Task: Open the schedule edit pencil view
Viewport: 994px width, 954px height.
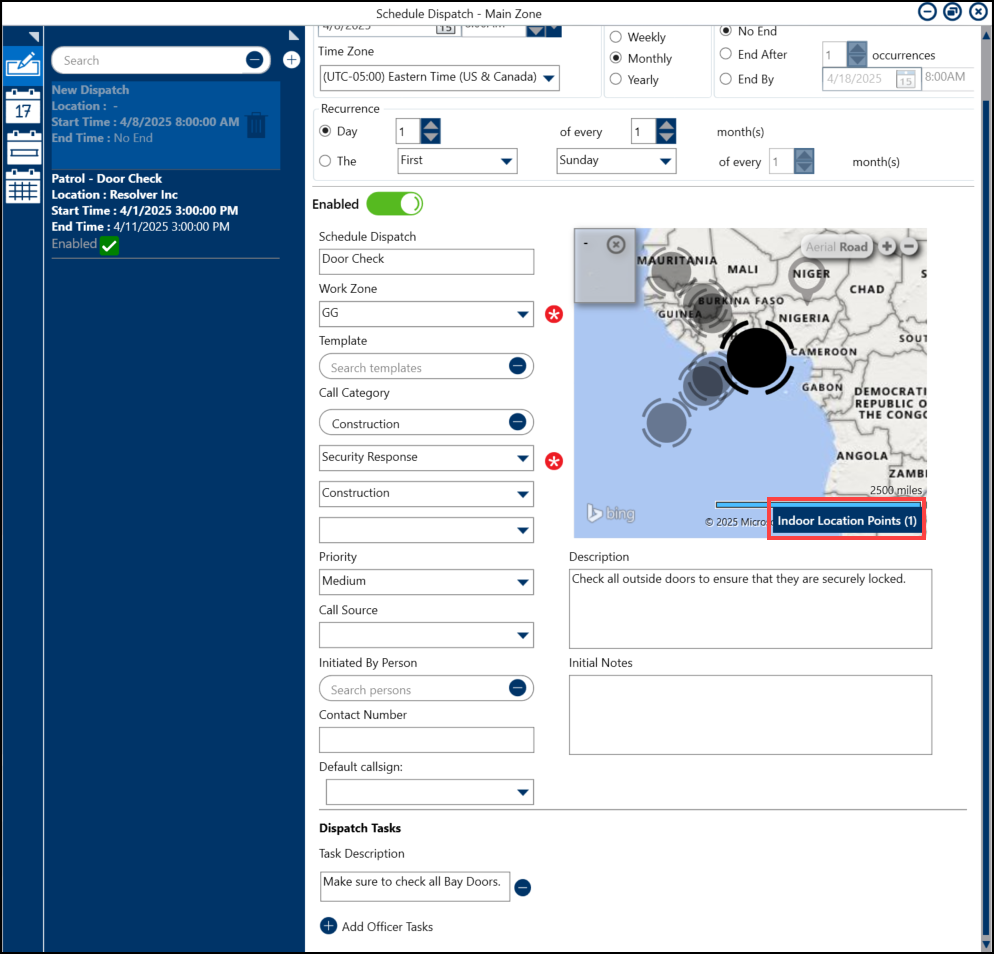Action: pos(22,64)
